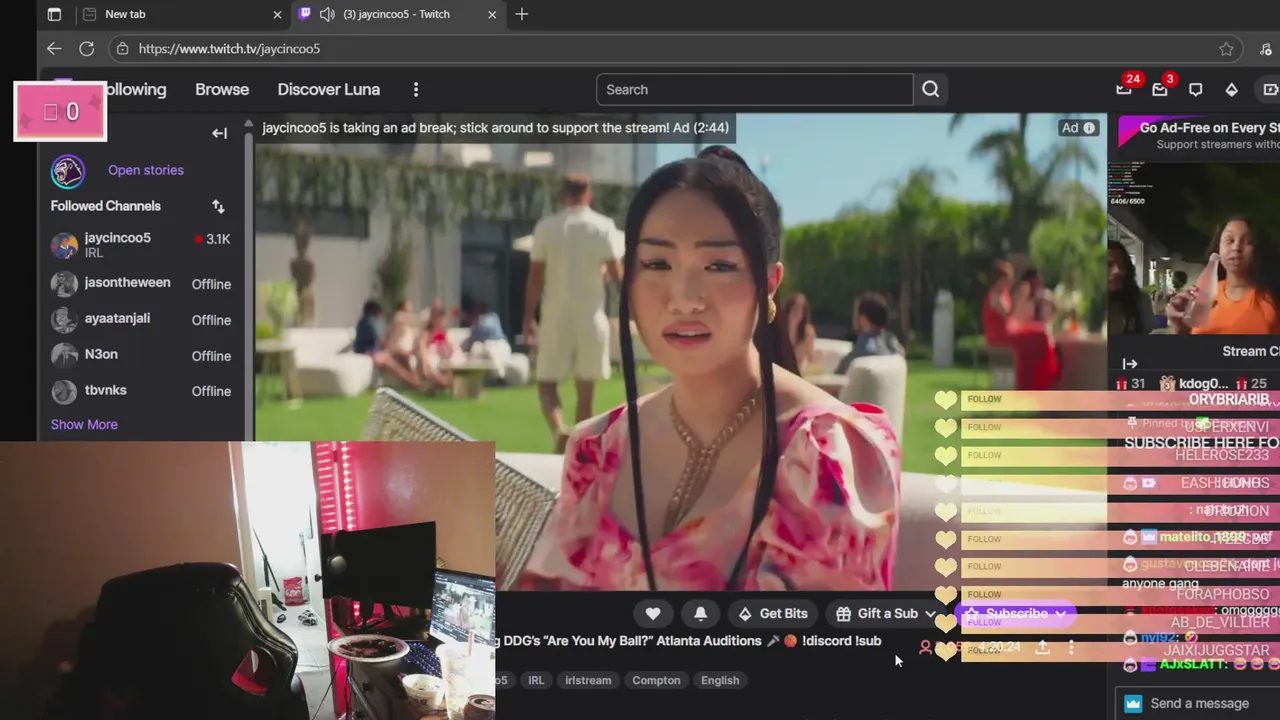Focus the Send a message chat box
1280x720 pixels.
1198,703
